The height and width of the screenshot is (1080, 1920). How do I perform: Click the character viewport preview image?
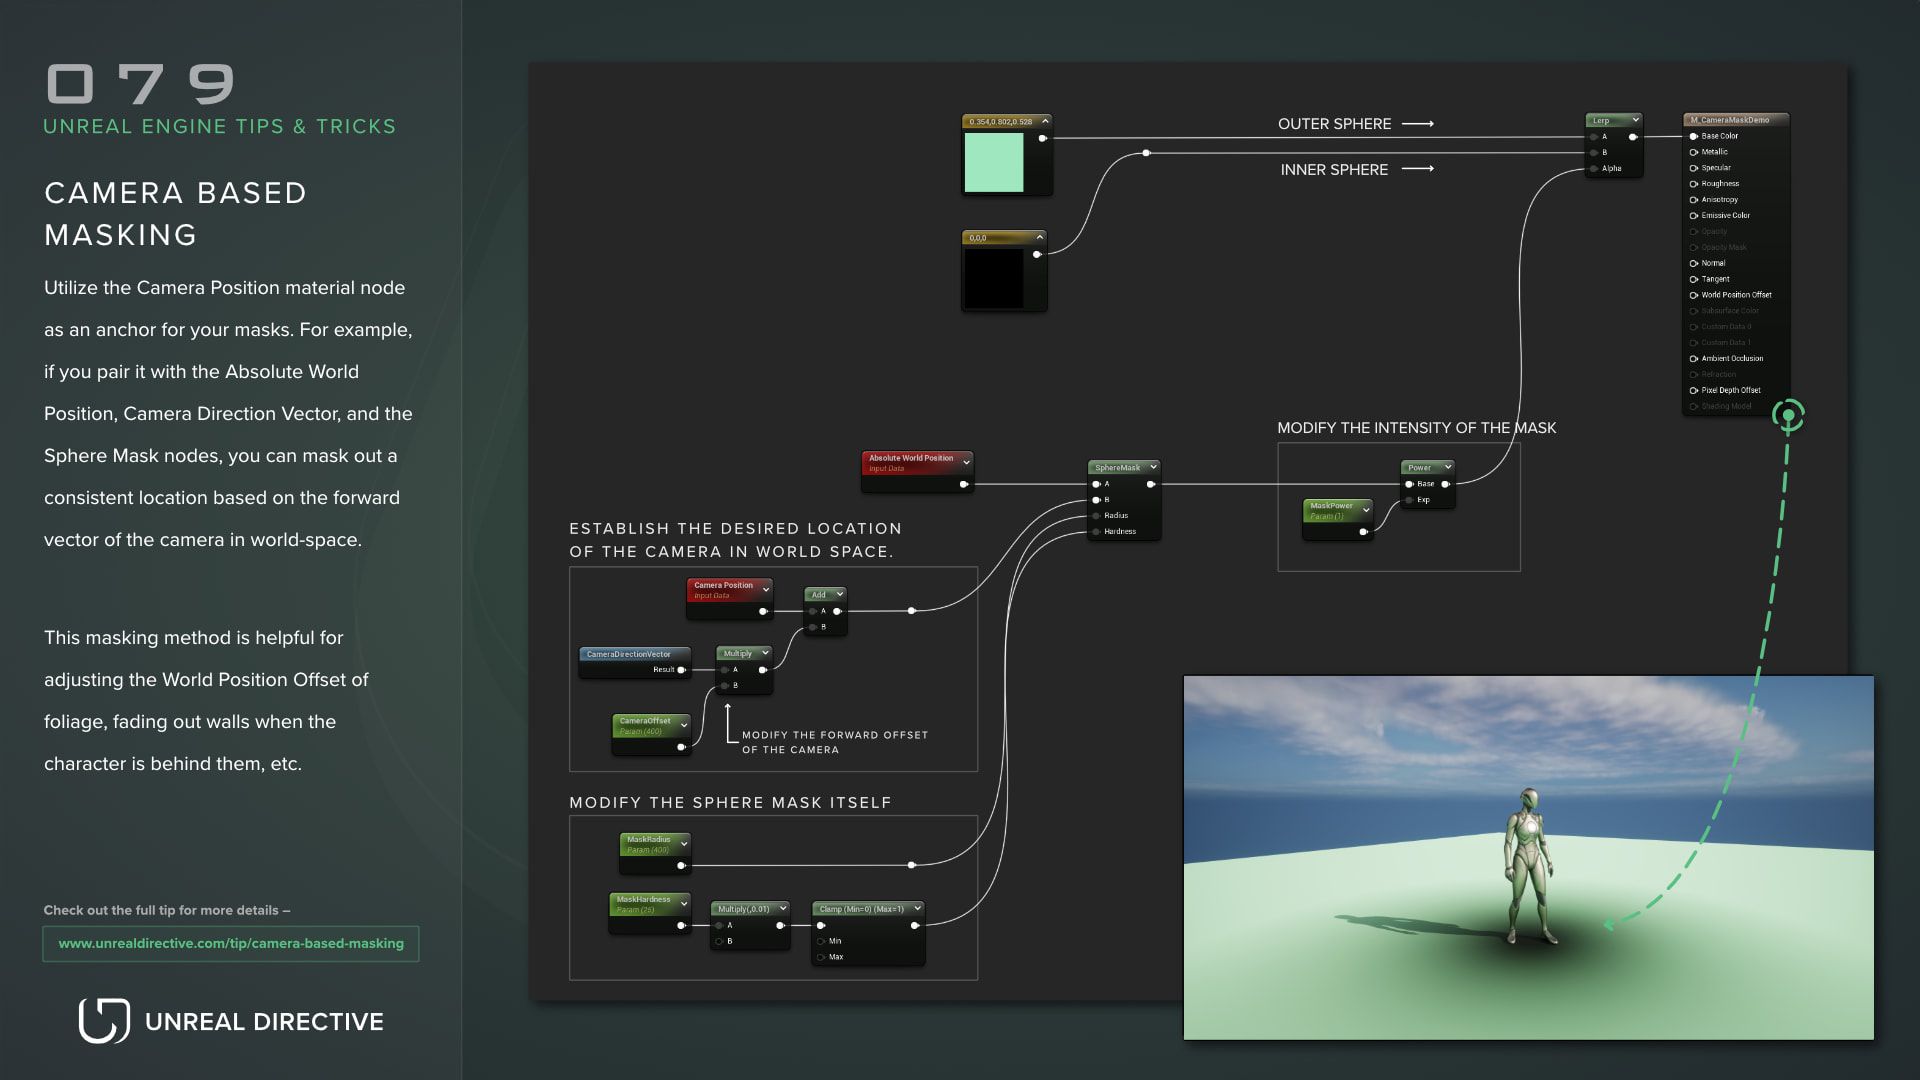[1528, 858]
